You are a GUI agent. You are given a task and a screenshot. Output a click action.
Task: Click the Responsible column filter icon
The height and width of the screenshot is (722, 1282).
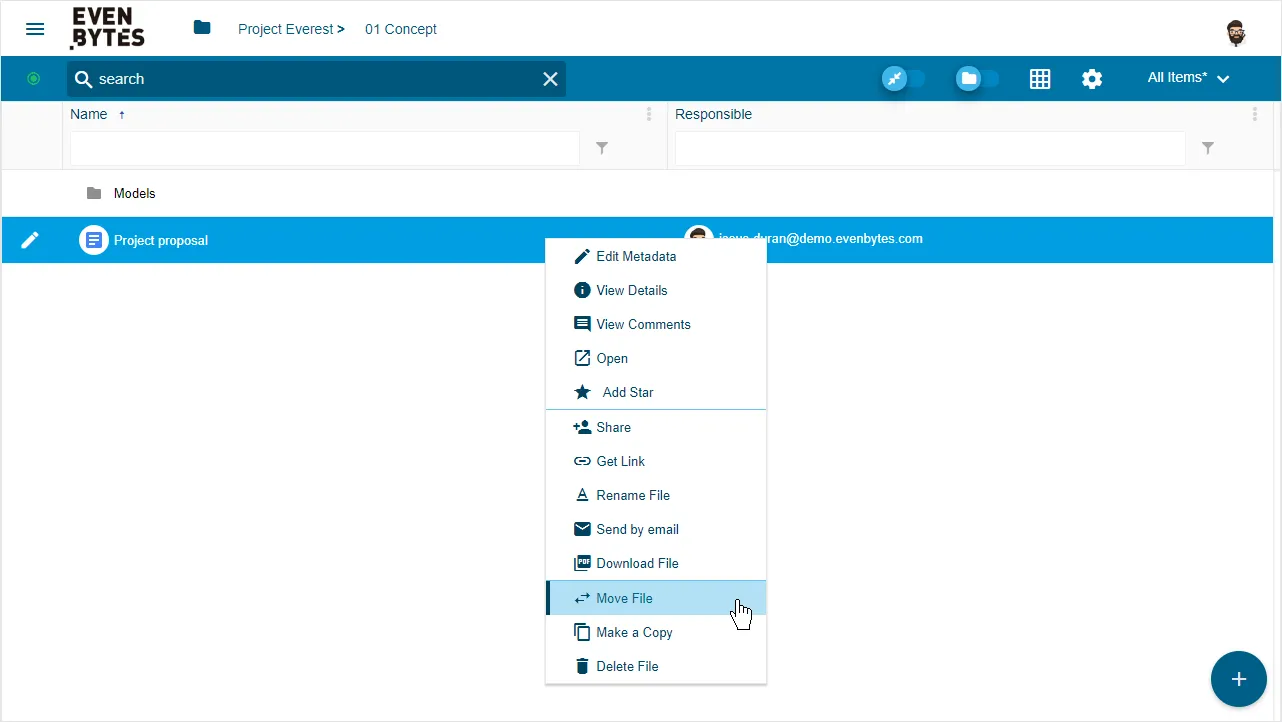click(1208, 148)
